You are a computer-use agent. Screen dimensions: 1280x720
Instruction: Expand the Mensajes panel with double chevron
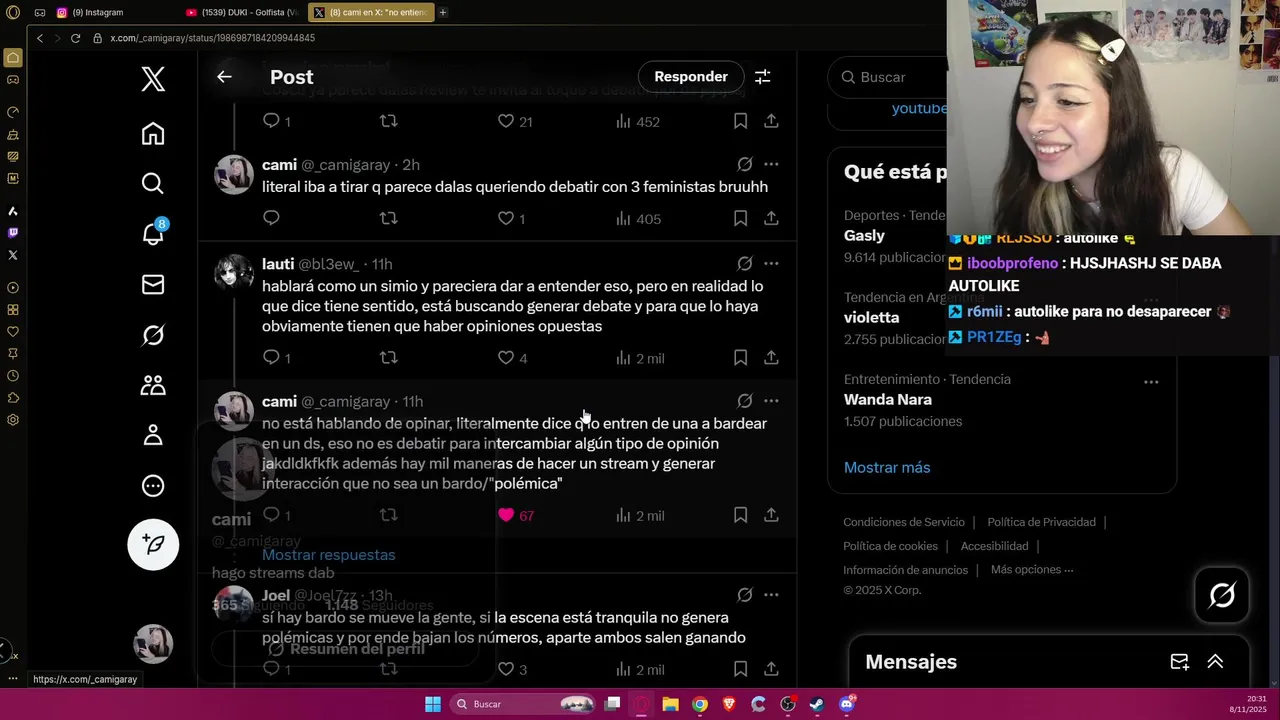pos(1215,662)
